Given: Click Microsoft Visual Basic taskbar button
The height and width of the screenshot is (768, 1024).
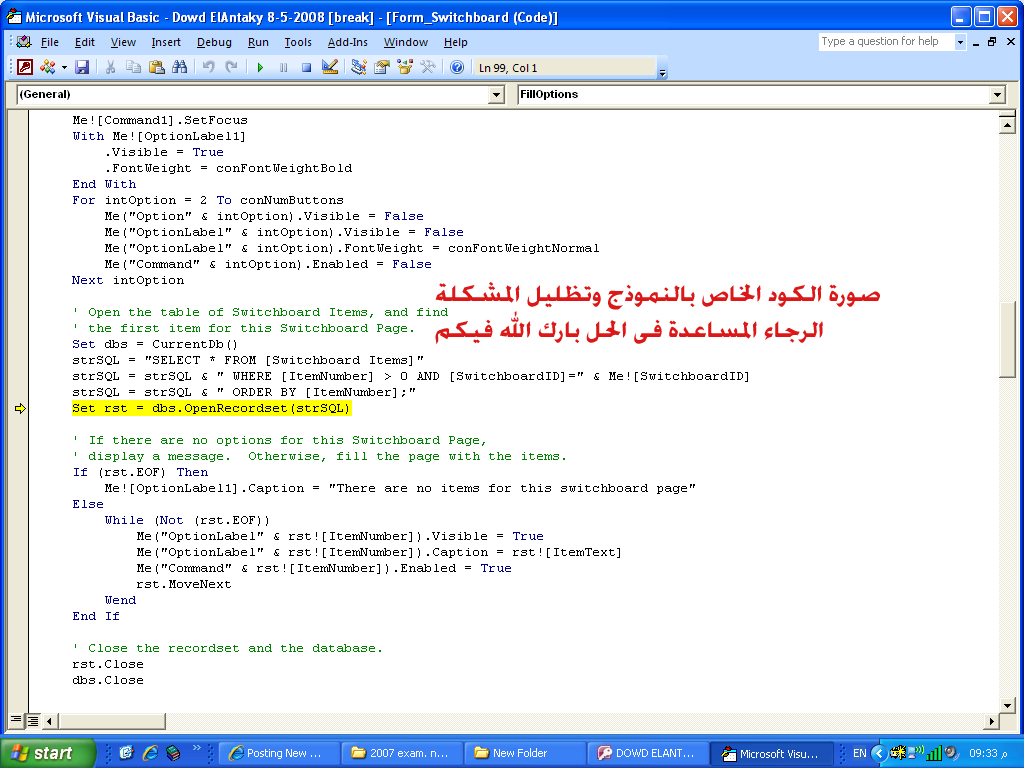Looking at the screenshot, I should click(771, 753).
